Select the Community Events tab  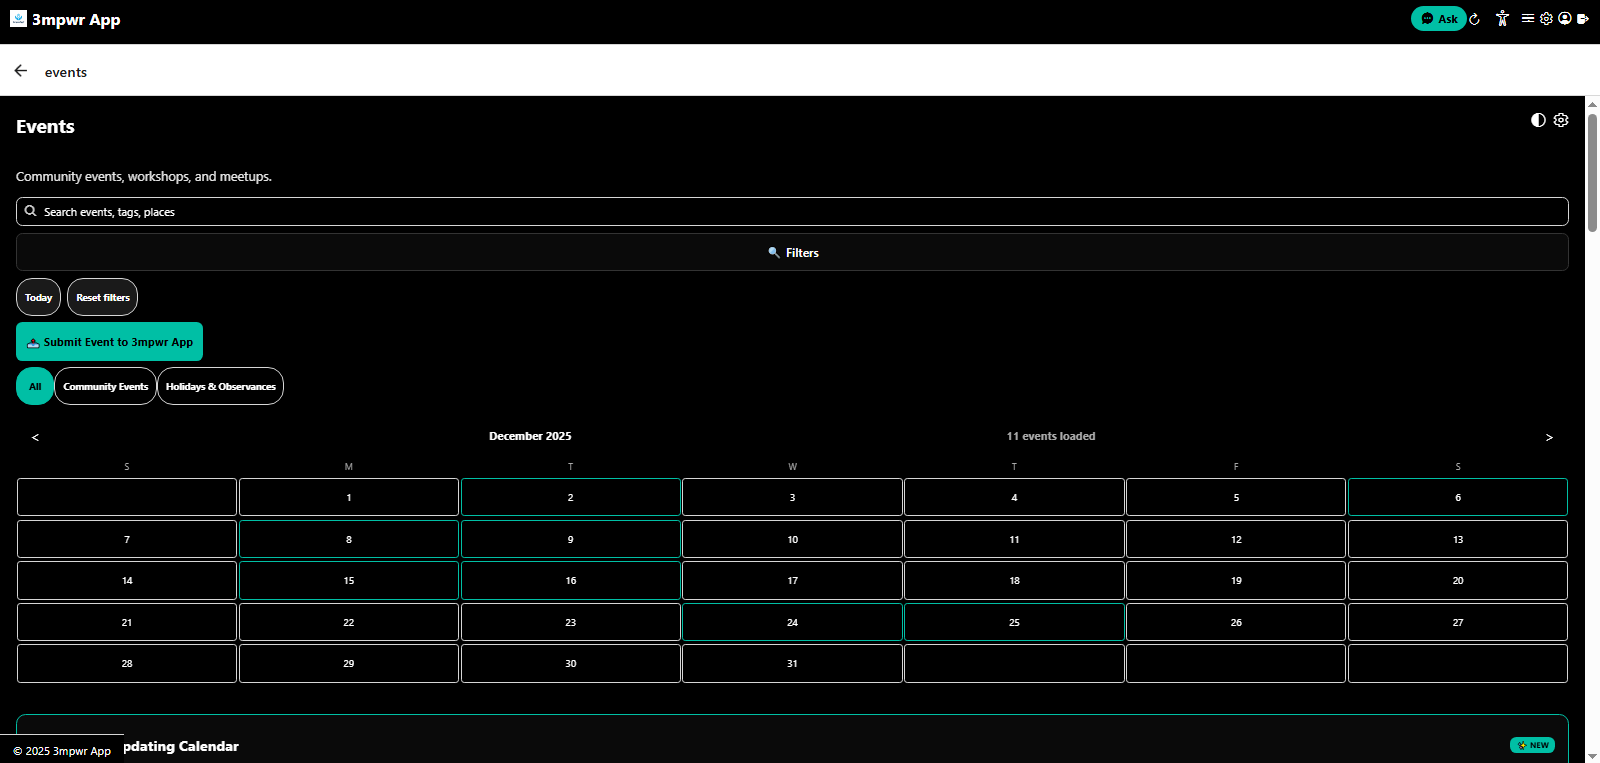(105, 387)
